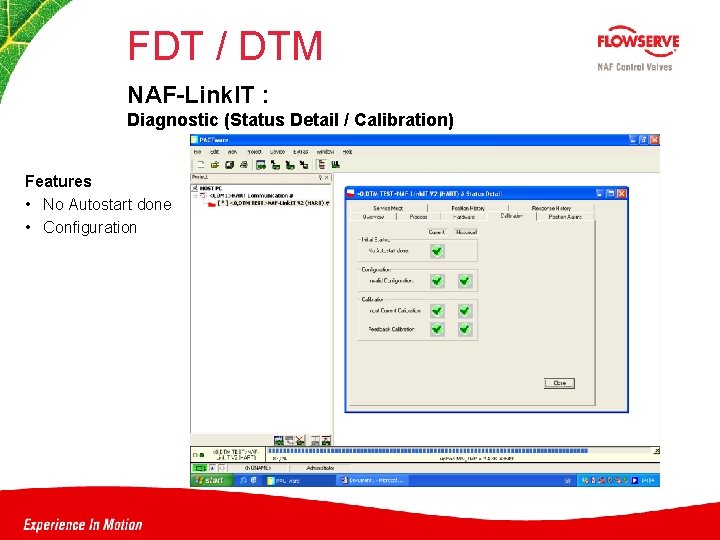Select the DTM TEST NAF-LinkIT V2 tree item
This screenshot has height=540, width=720.
point(273,203)
